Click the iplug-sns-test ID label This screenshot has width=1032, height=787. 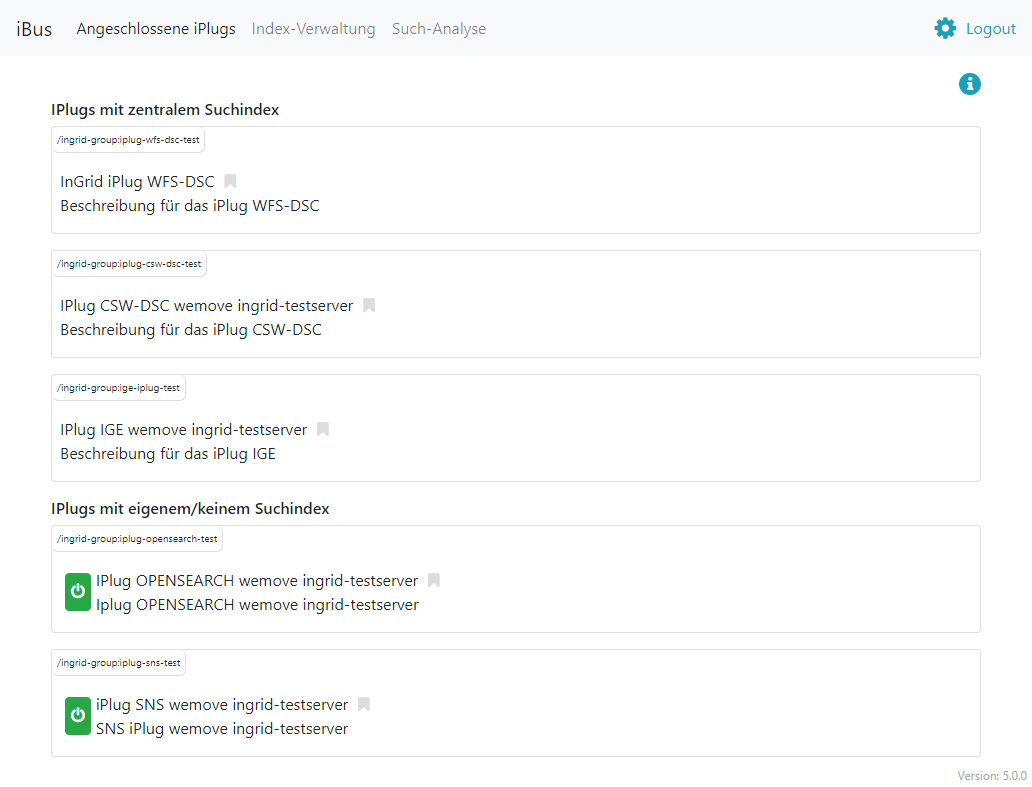coord(118,663)
